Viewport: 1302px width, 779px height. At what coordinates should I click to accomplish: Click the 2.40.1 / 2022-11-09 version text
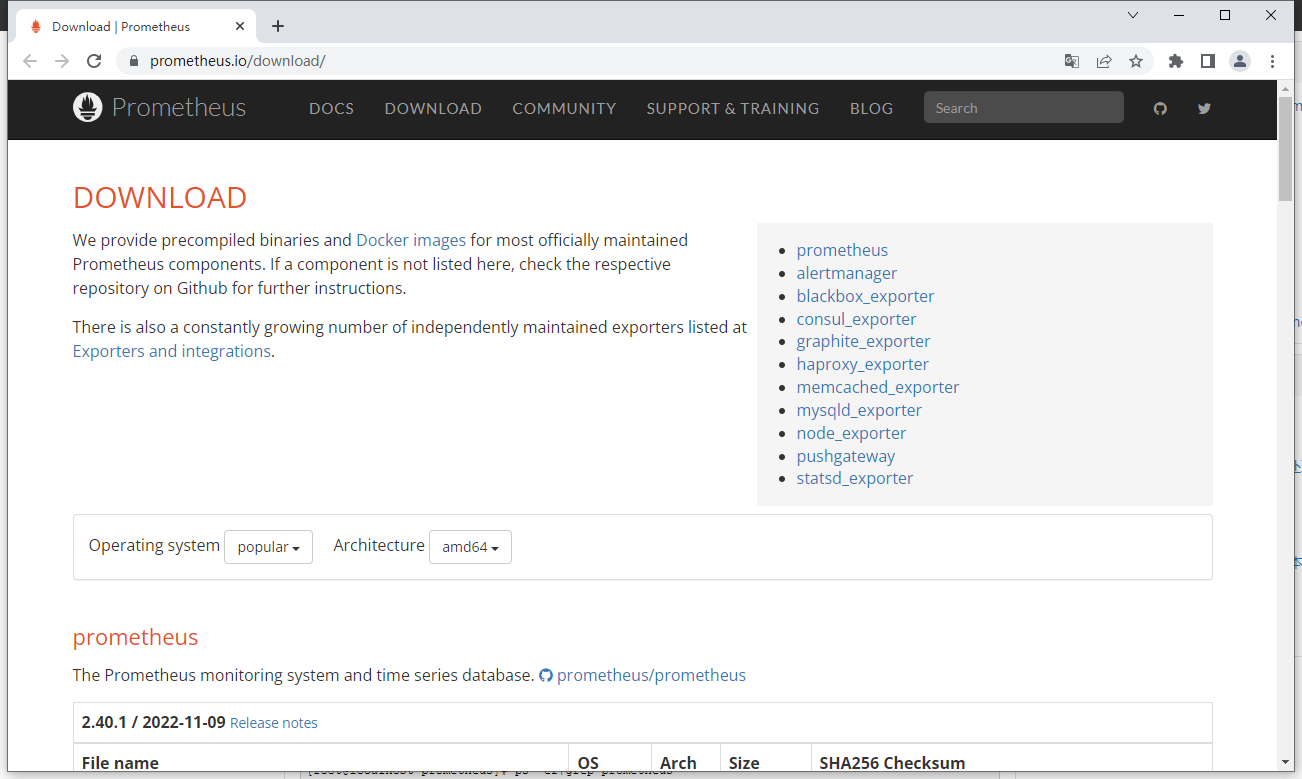(154, 722)
